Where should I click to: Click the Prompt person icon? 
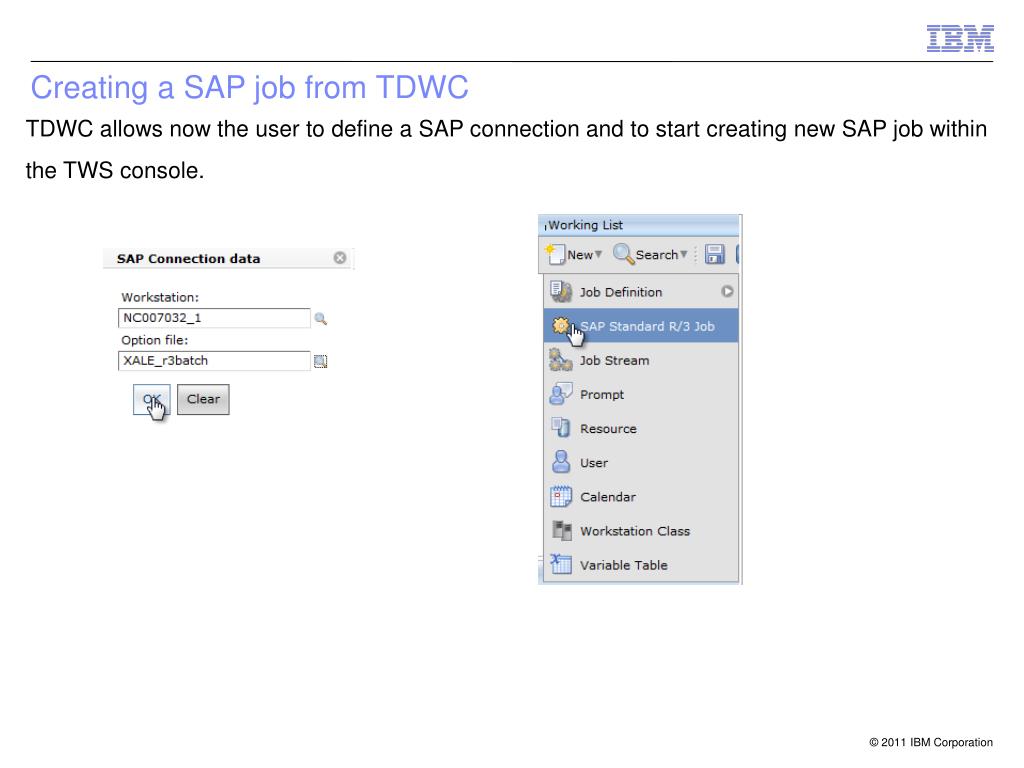point(561,394)
